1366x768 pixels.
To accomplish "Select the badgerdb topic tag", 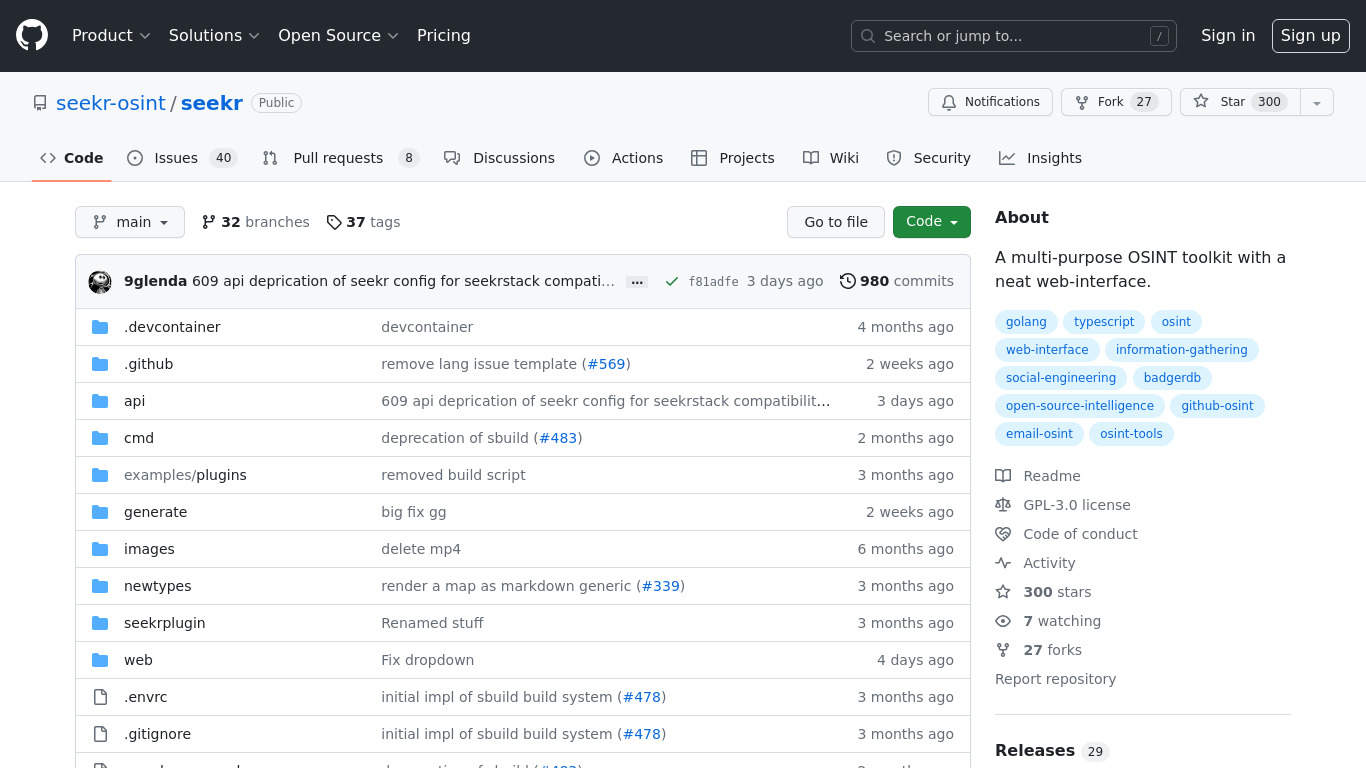I will (1172, 378).
